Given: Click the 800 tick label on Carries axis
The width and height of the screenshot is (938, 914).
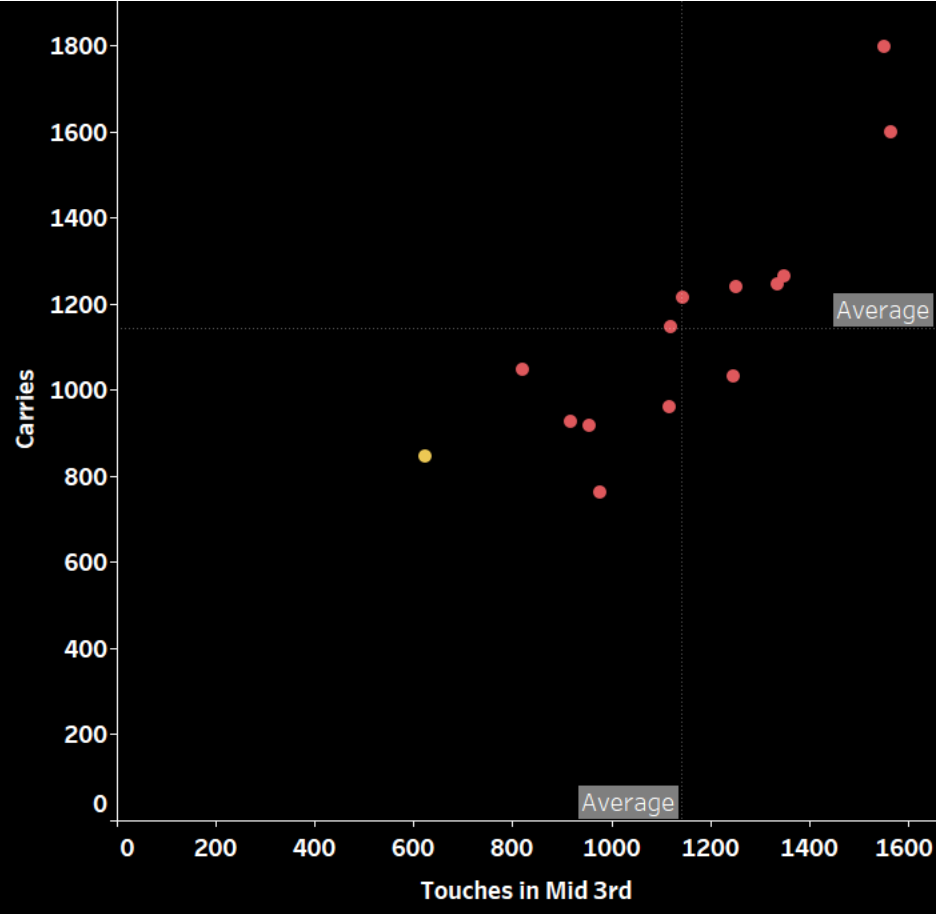Looking at the screenshot, I should [86, 477].
